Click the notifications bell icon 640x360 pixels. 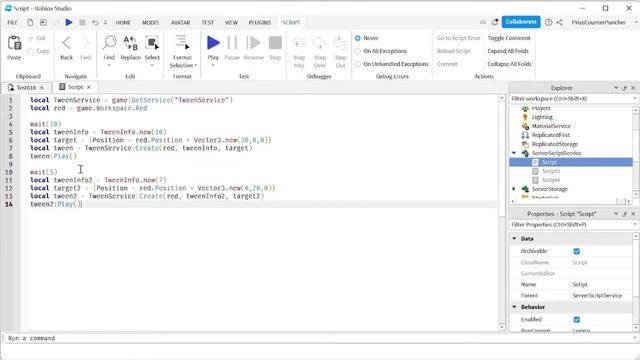click(x=495, y=22)
